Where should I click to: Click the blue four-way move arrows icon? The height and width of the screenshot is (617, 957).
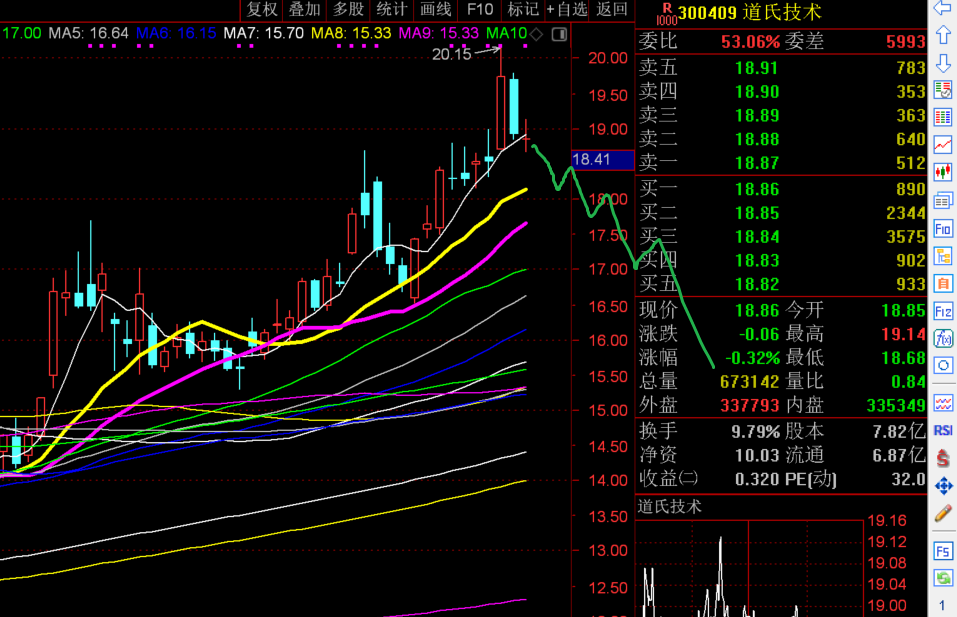tap(943, 486)
